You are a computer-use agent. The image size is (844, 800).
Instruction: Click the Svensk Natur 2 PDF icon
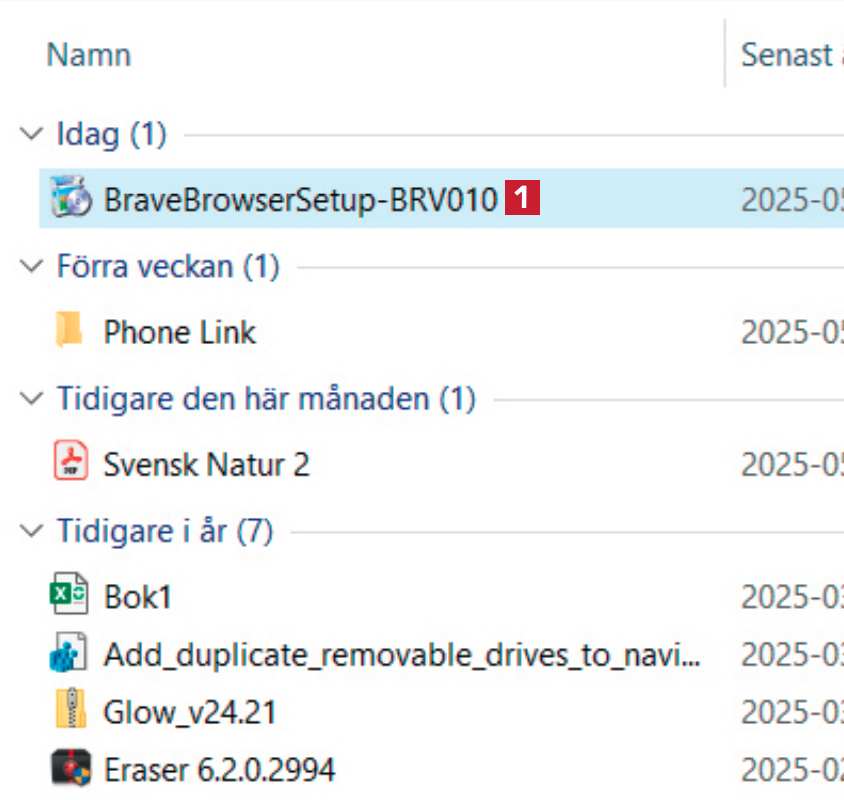(x=70, y=464)
